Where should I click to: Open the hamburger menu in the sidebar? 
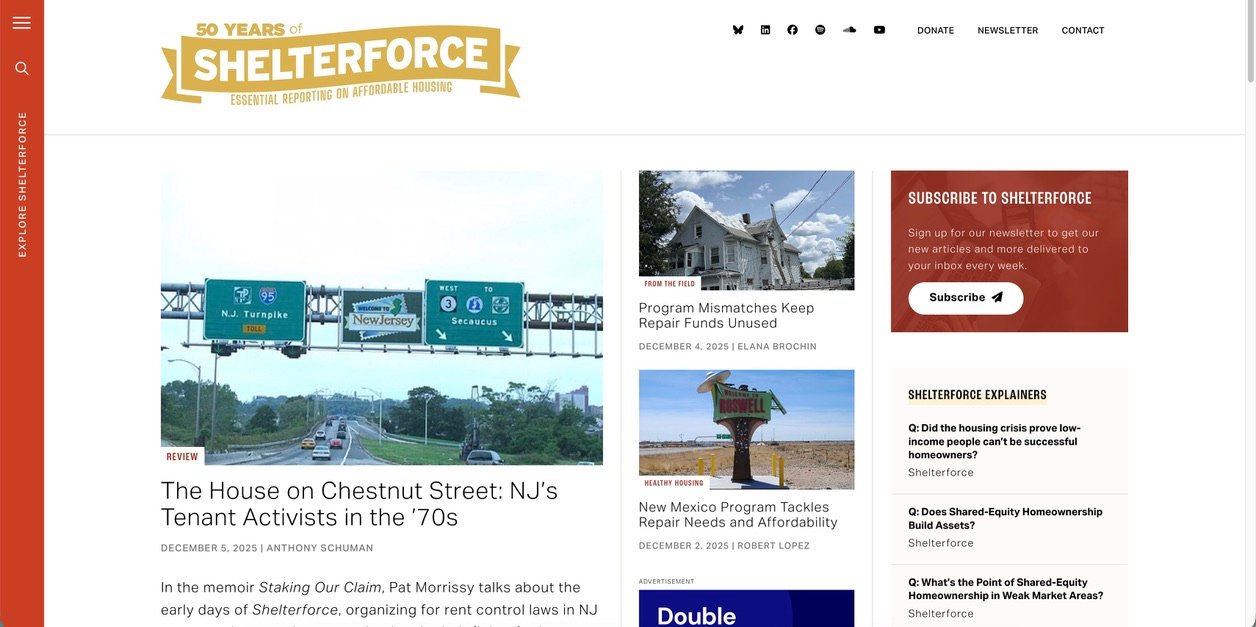coord(22,23)
